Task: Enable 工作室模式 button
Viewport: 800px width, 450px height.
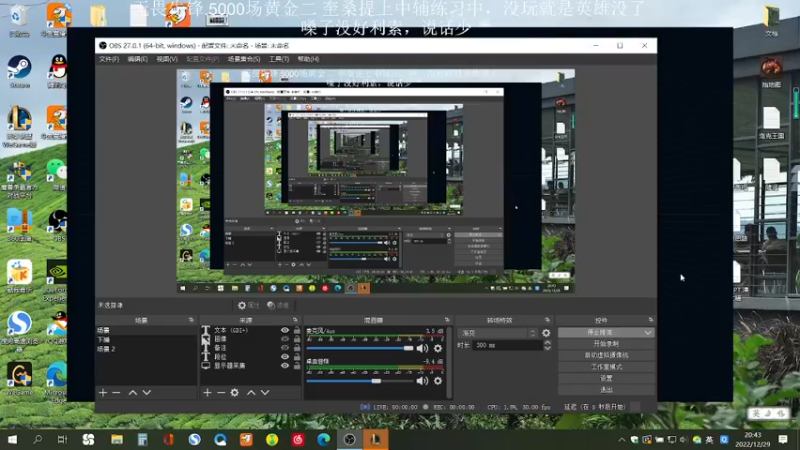Action: click(x=606, y=367)
